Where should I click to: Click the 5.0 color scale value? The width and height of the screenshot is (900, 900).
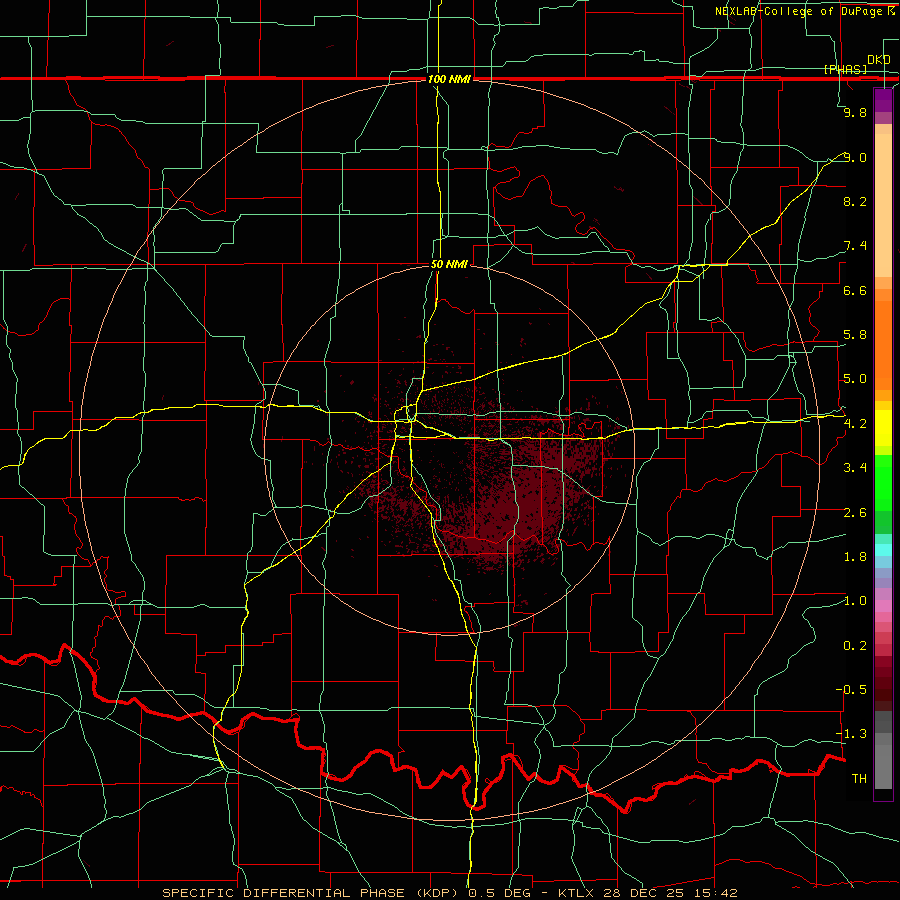[855, 379]
